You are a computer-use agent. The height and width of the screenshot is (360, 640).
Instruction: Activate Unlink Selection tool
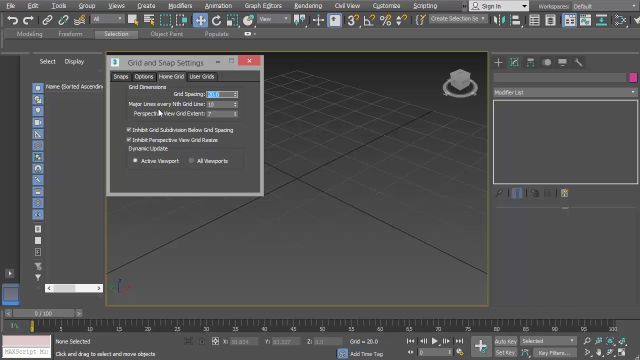pyautogui.click(x=63, y=20)
